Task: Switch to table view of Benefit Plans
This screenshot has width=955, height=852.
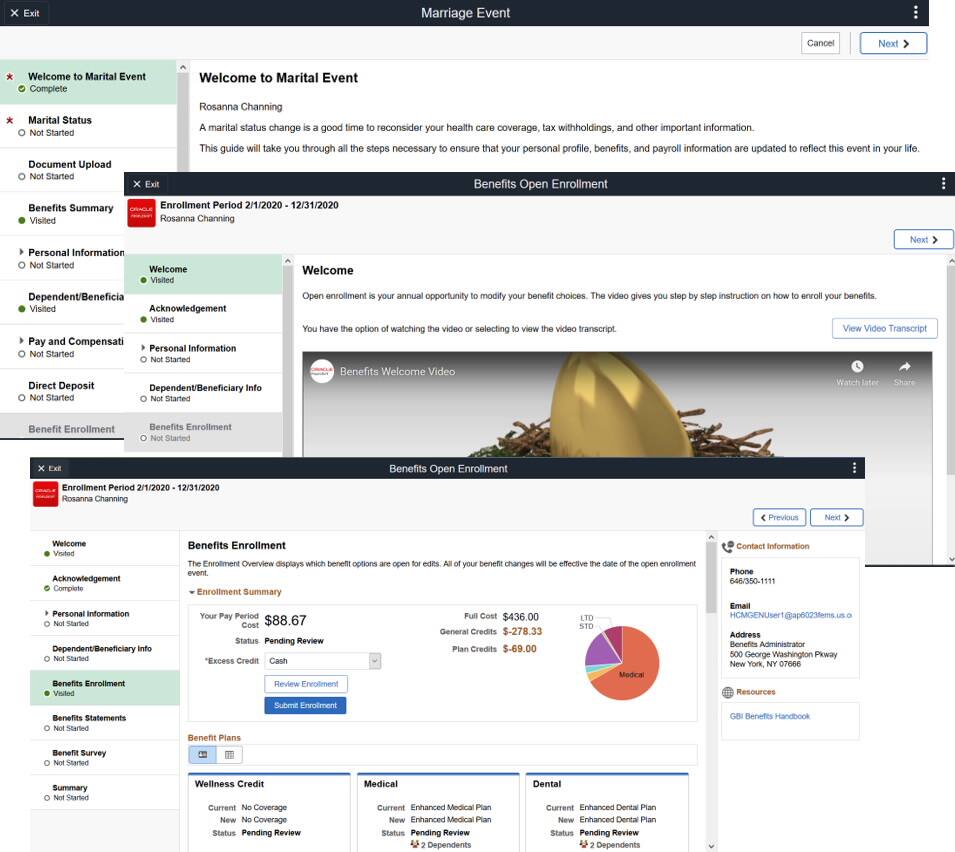Action: [x=229, y=755]
